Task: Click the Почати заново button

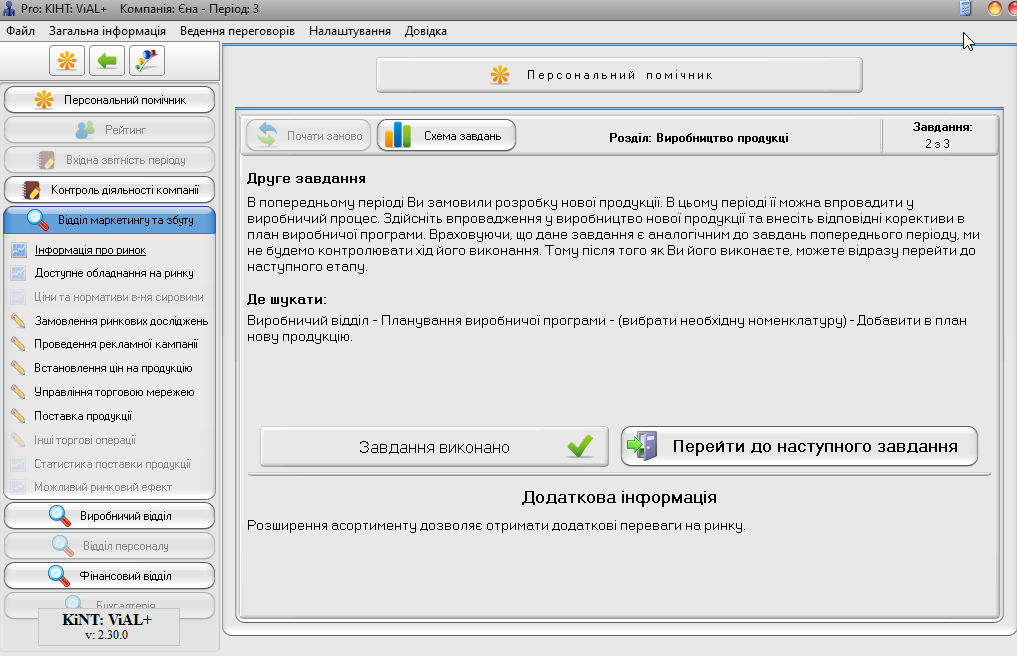Action: 309,136
